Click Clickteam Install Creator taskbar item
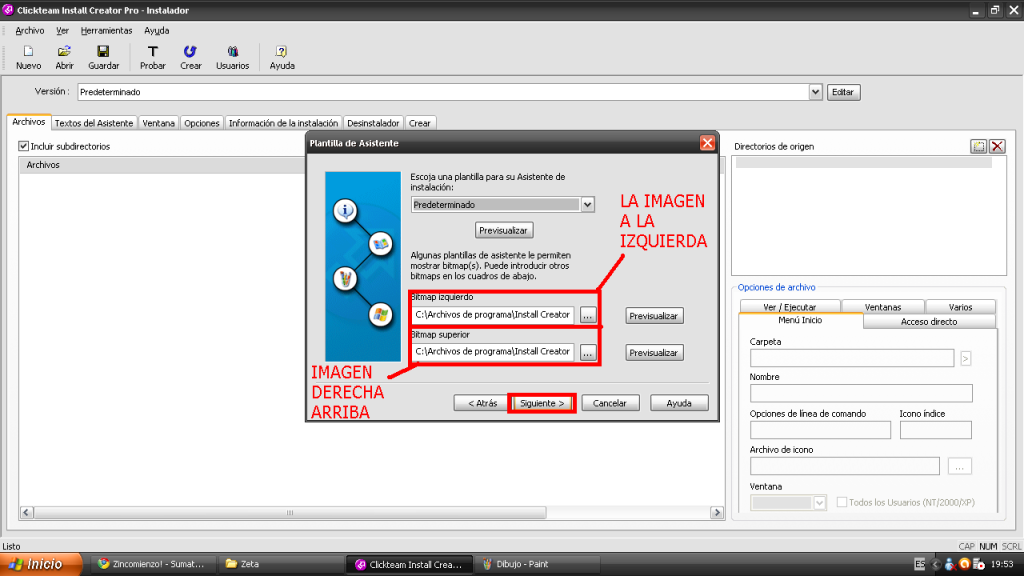Viewport: 1024px width, 576px height. tap(410, 564)
